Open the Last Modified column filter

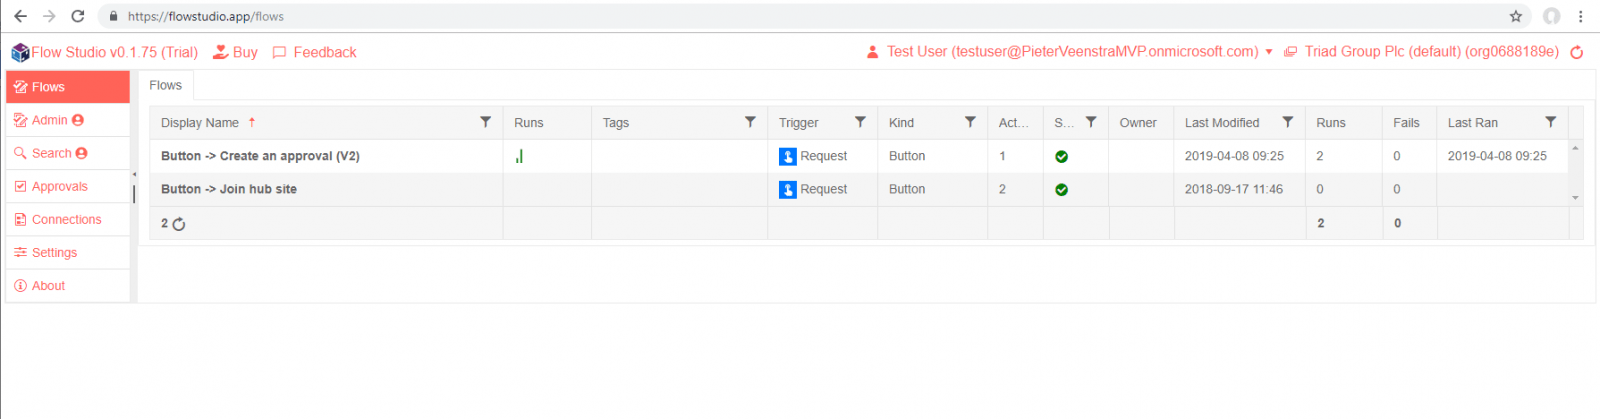pyautogui.click(x=1288, y=122)
